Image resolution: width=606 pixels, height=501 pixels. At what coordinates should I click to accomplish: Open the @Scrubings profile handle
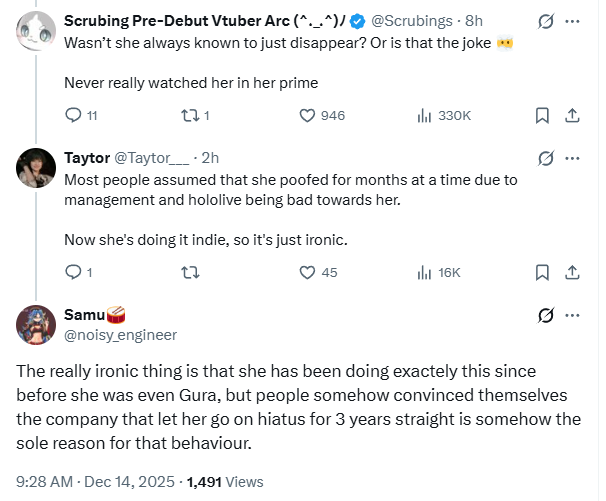pos(412,22)
